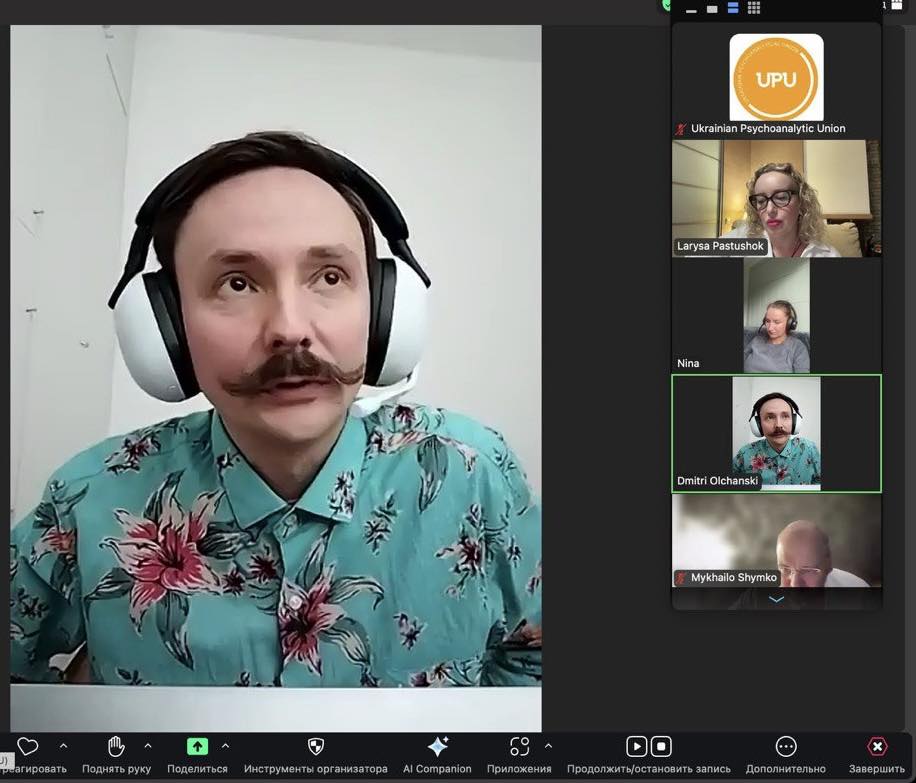Open share options arrow beside Поделиться
This screenshot has height=783, width=916.
point(225,746)
